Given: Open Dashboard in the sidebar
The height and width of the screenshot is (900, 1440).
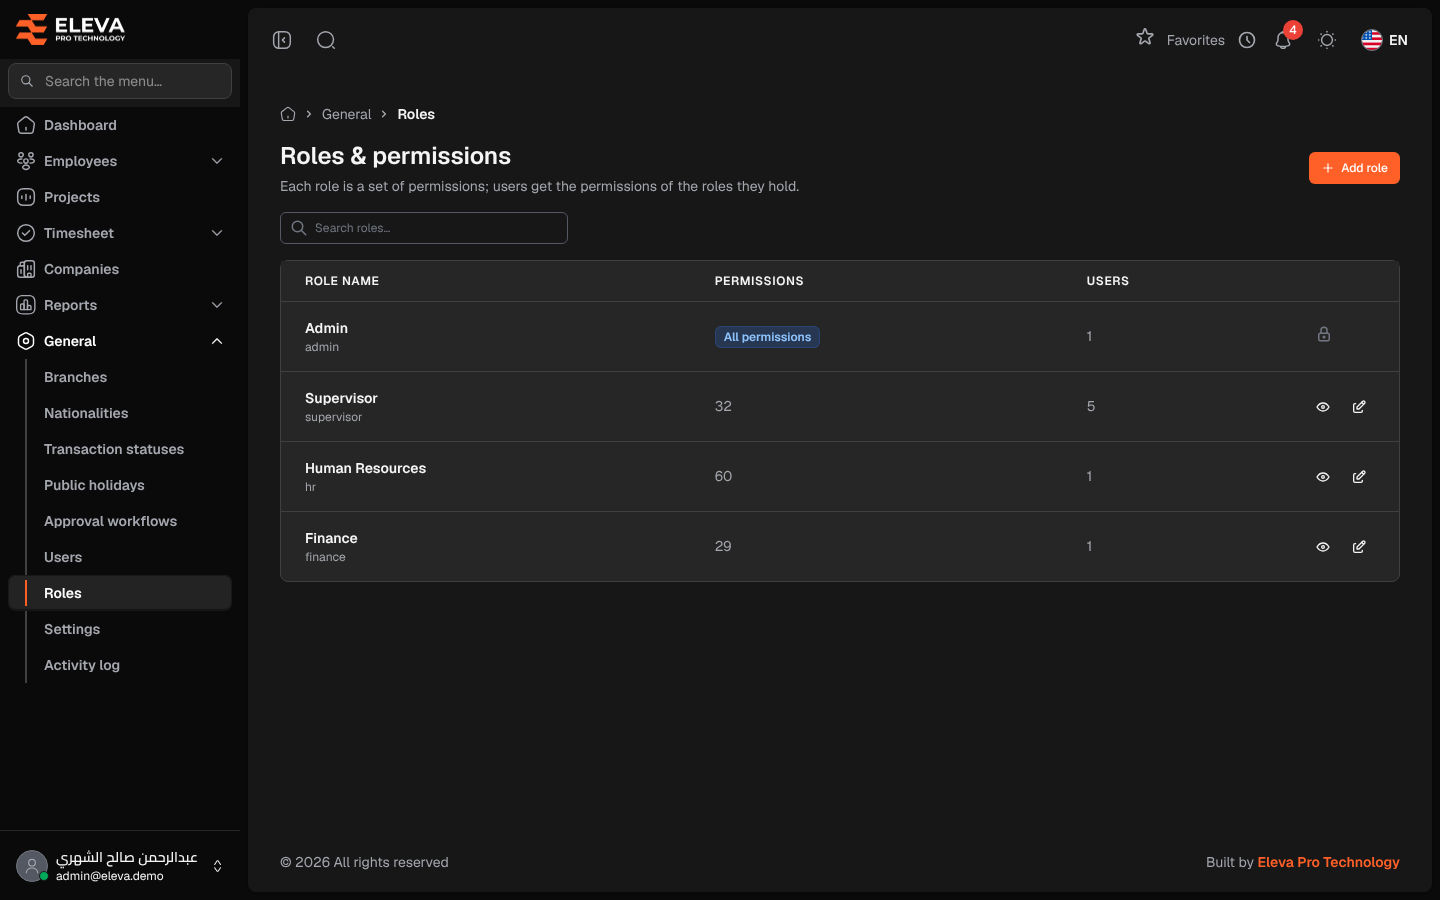Looking at the screenshot, I should [120, 125].
